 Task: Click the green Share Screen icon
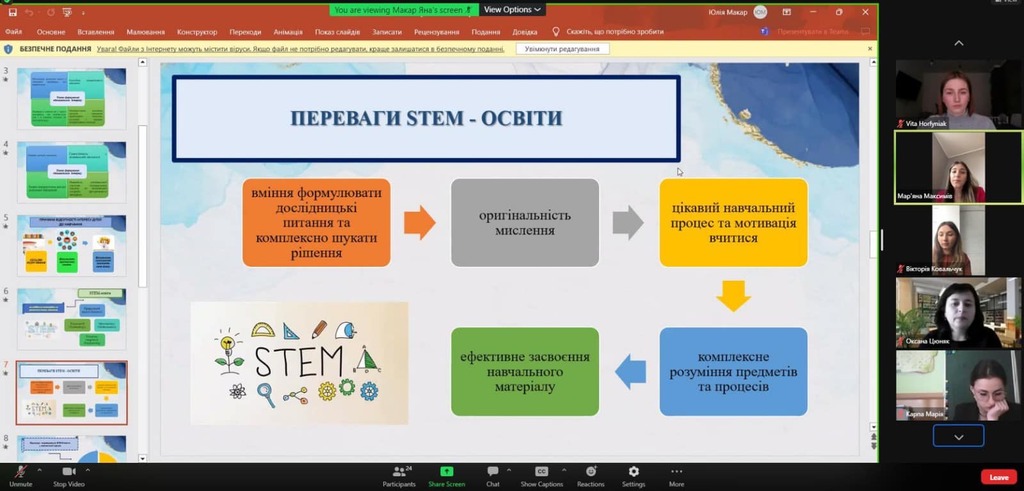447,472
